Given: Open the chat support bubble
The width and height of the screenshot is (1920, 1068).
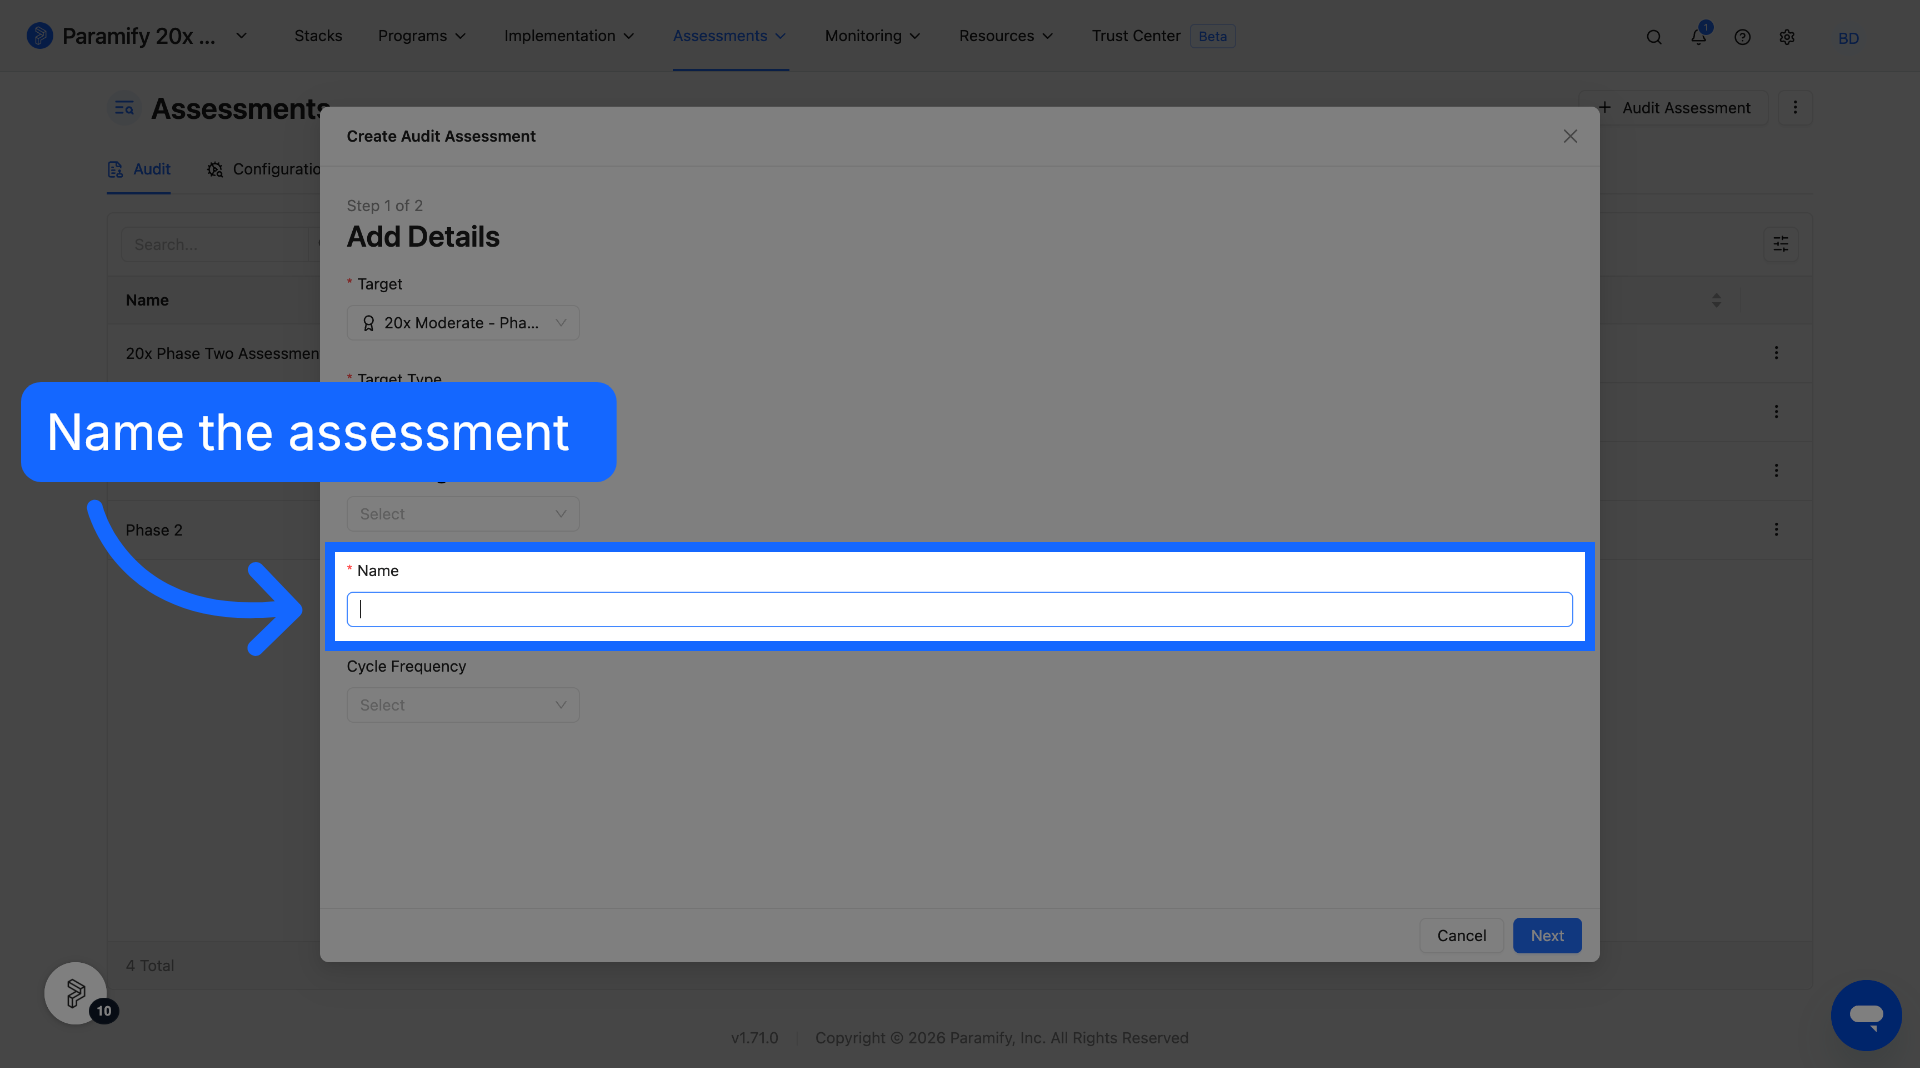Looking at the screenshot, I should click(1866, 1015).
